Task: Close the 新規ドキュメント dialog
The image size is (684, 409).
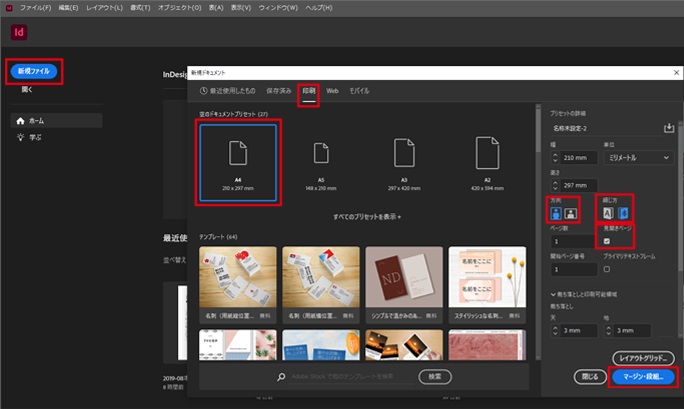Action: pos(676,72)
